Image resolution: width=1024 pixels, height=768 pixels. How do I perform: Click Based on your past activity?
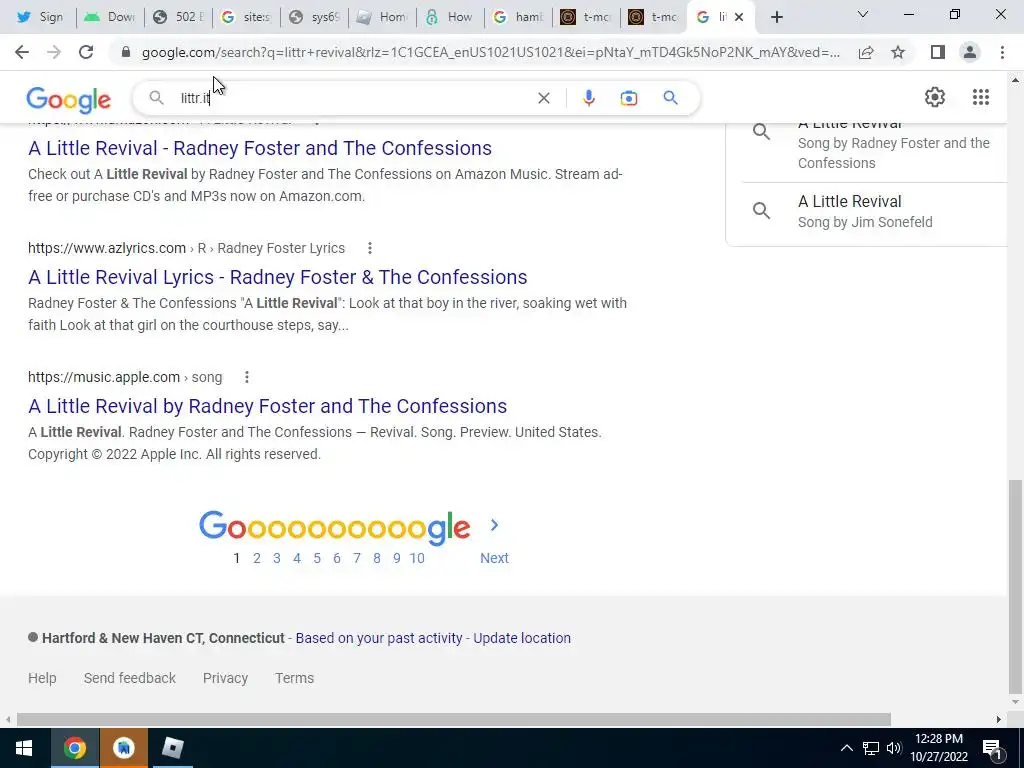[x=379, y=638]
